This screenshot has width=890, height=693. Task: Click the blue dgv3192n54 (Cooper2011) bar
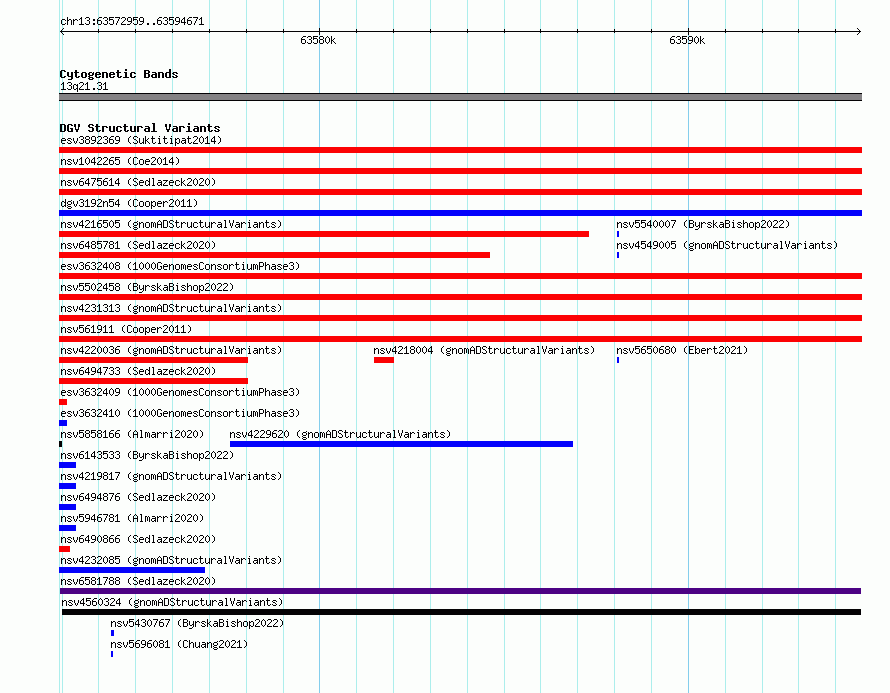(460, 213)
